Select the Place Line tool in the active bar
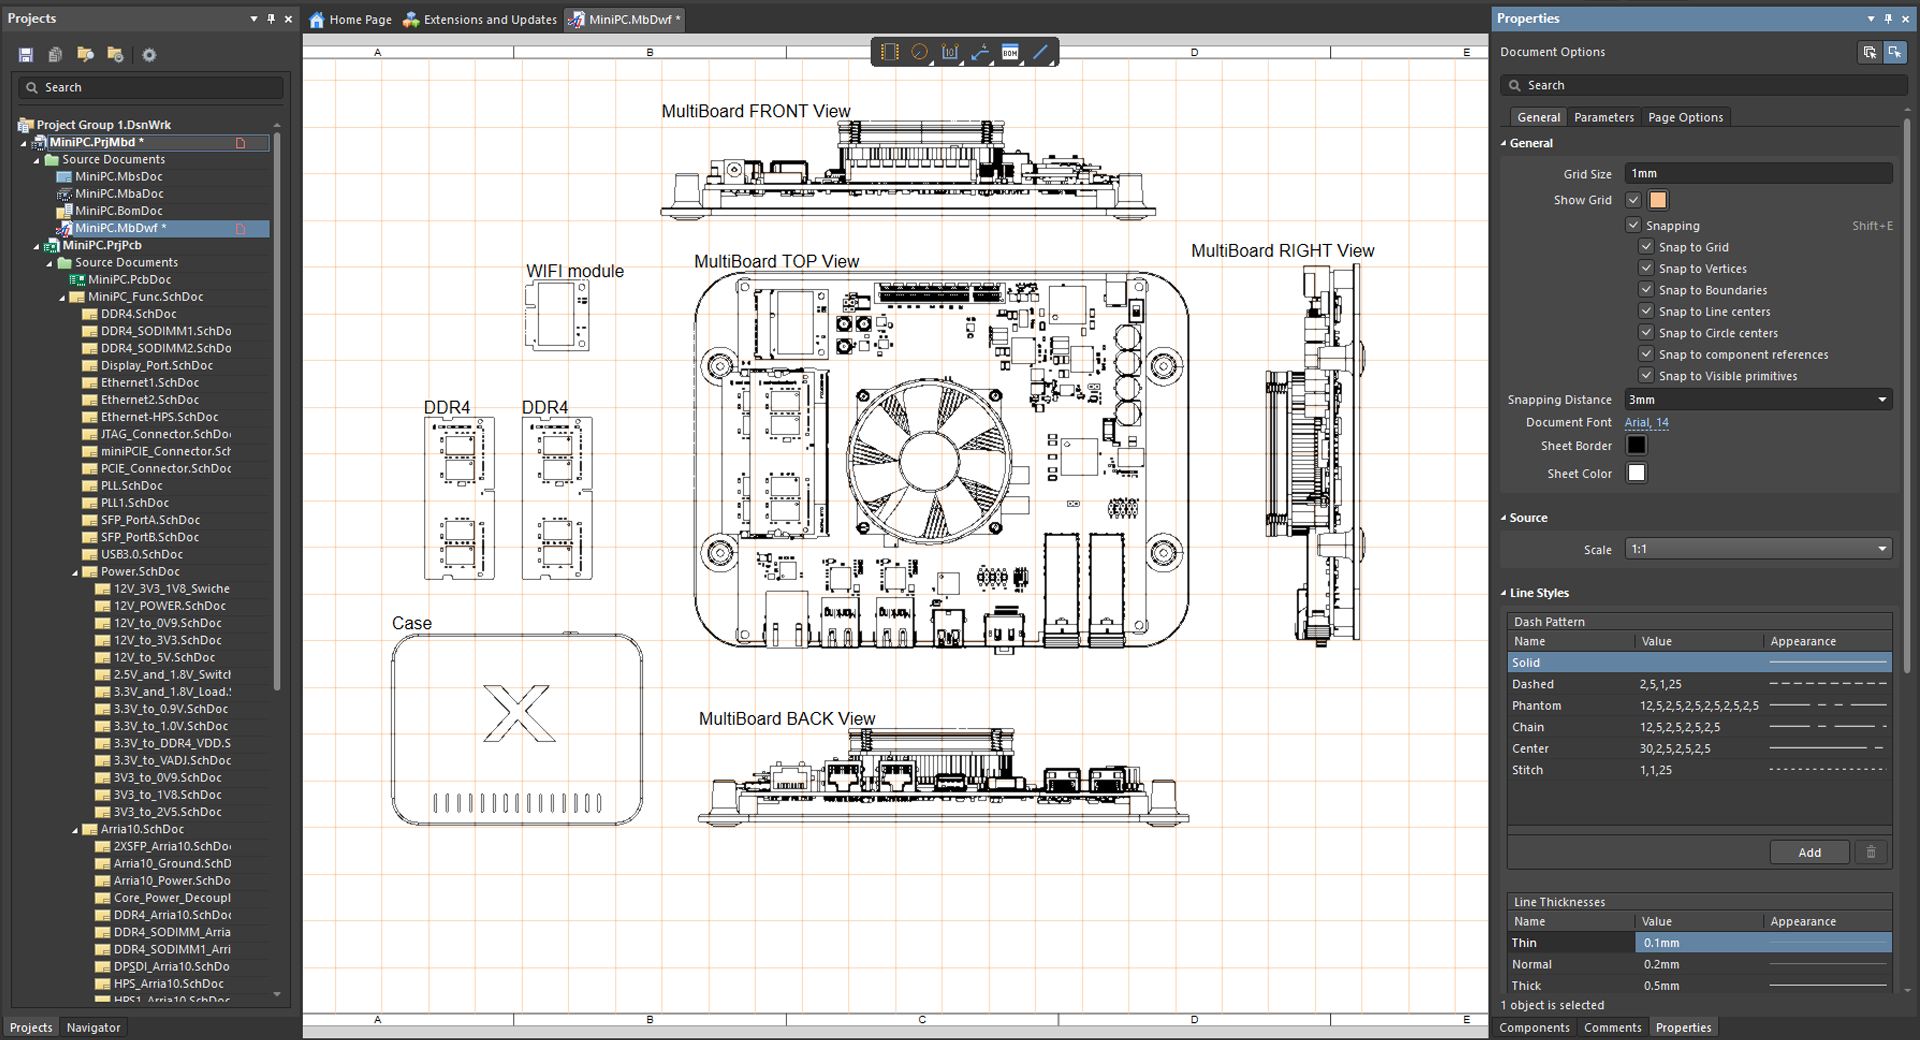1920x1040 pixels. click(x=1041, y=52)
